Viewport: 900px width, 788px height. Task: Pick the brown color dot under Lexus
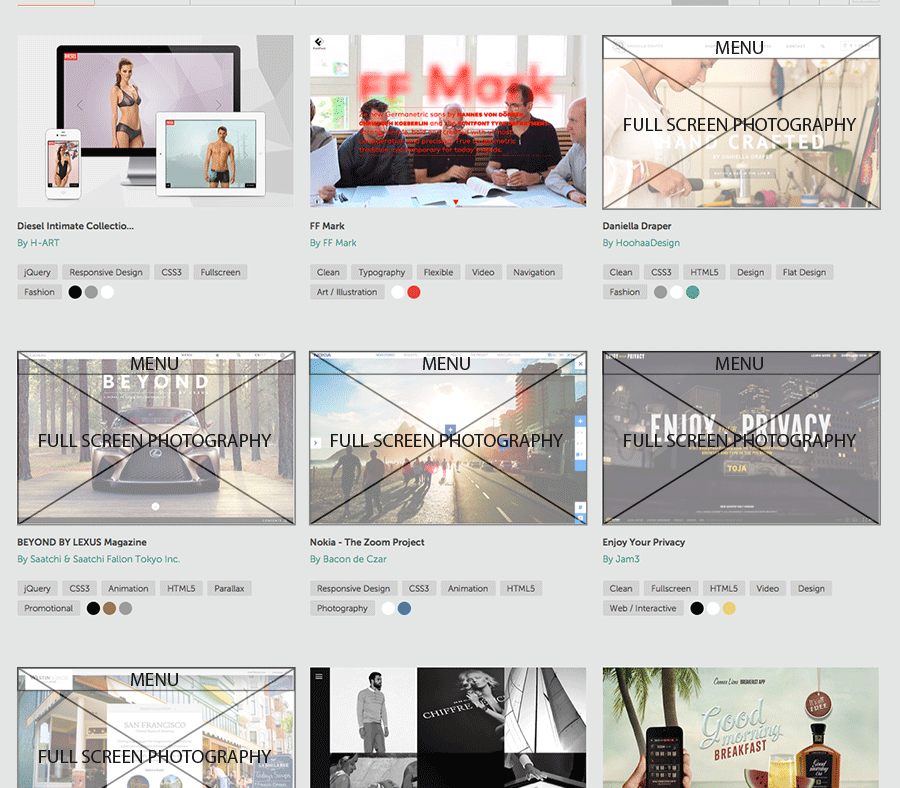[x=109, y=608]
